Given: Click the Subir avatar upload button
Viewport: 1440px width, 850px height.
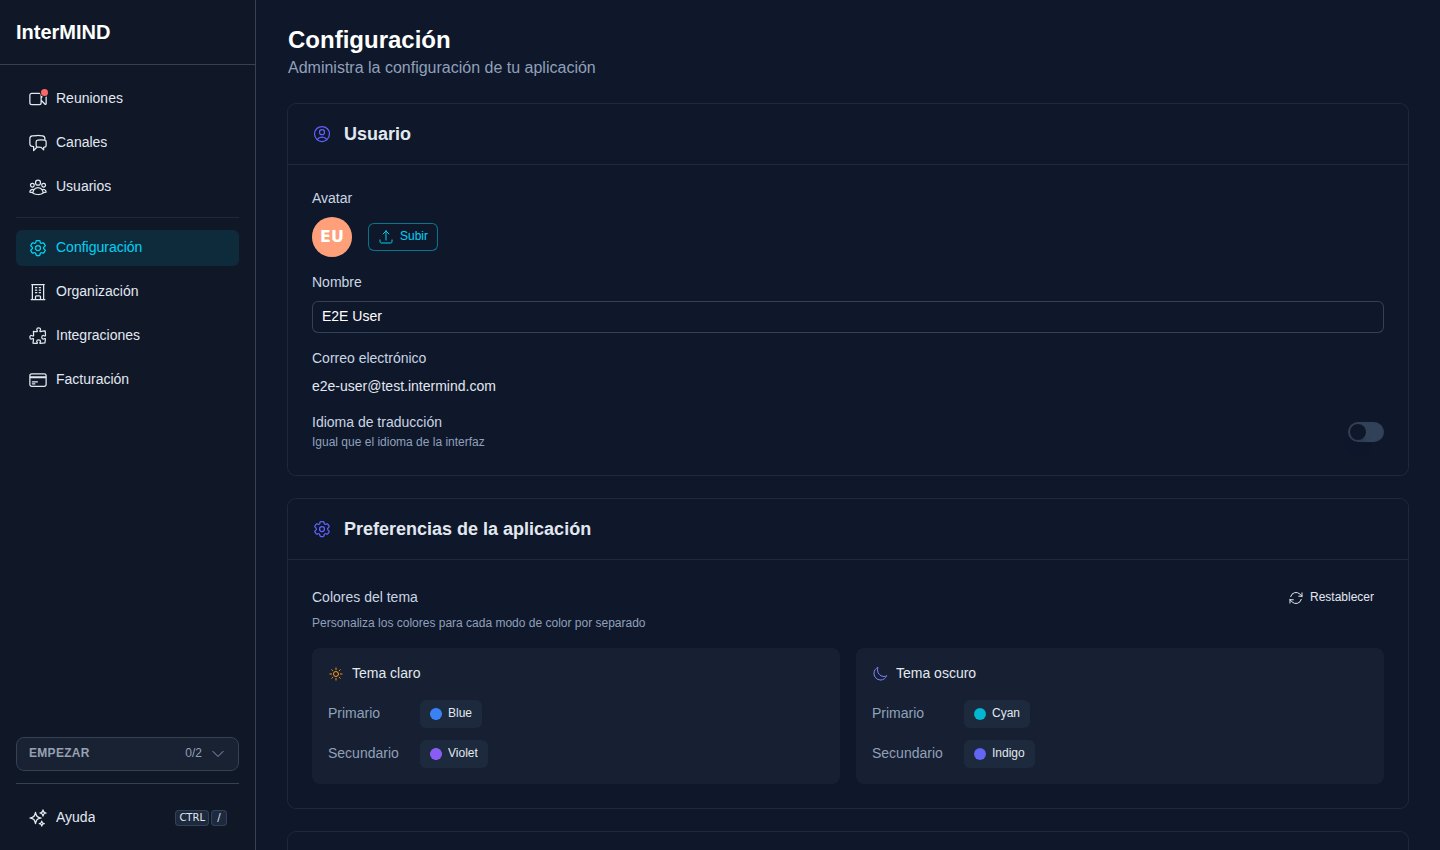Looking at the screenshot, I should [x=403, y=236].
